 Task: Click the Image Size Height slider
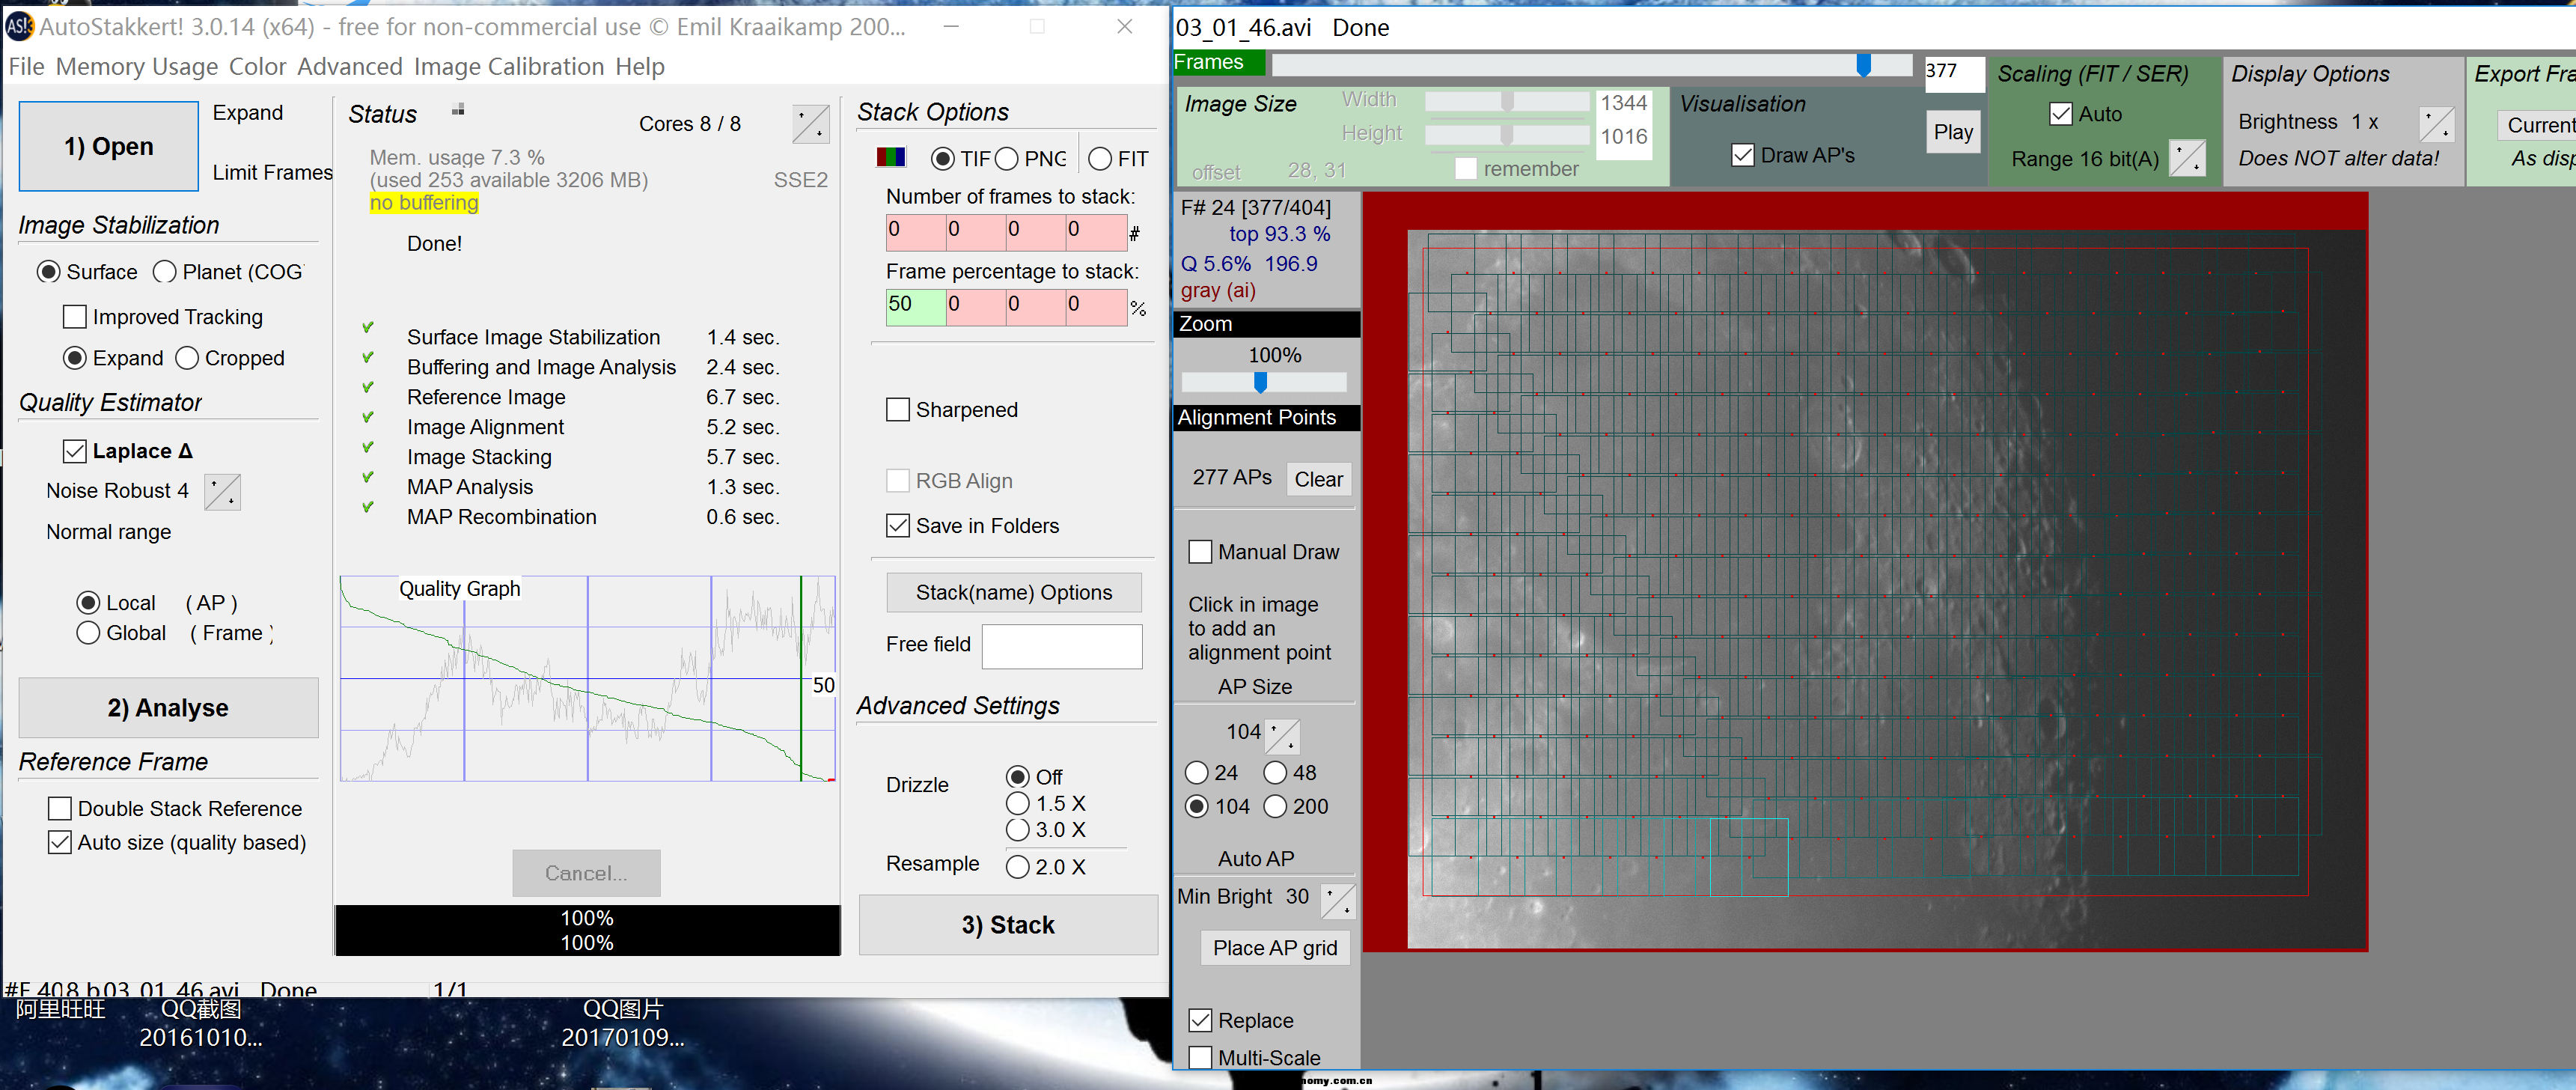(1507, 134)
